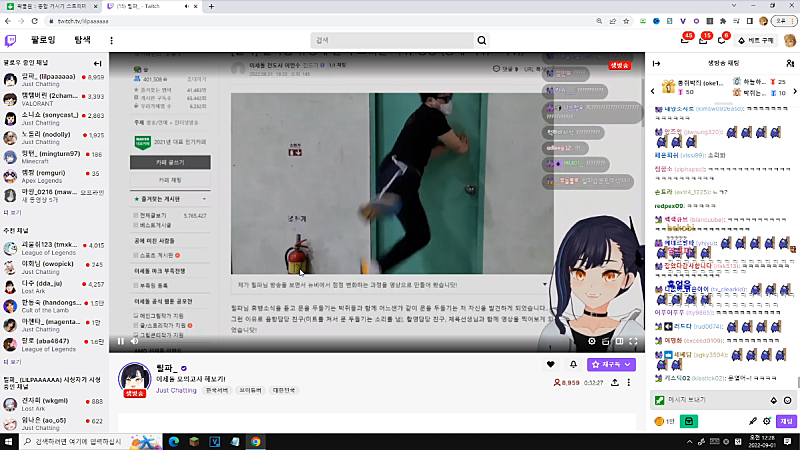Open the Twitch home logo

coord(10,40)
